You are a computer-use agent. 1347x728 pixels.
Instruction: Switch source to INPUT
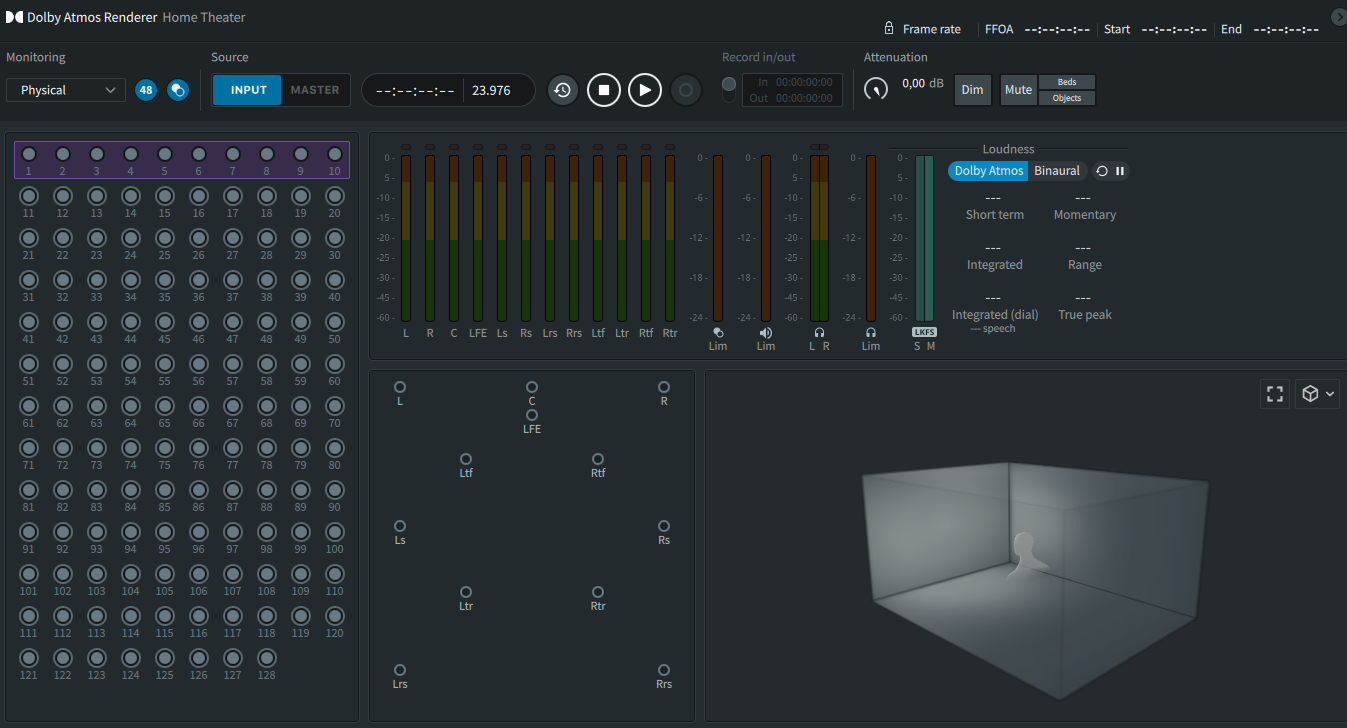248,90
